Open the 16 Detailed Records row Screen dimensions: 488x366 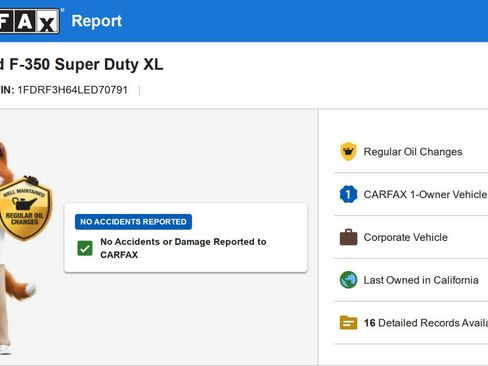click(411, 322)
